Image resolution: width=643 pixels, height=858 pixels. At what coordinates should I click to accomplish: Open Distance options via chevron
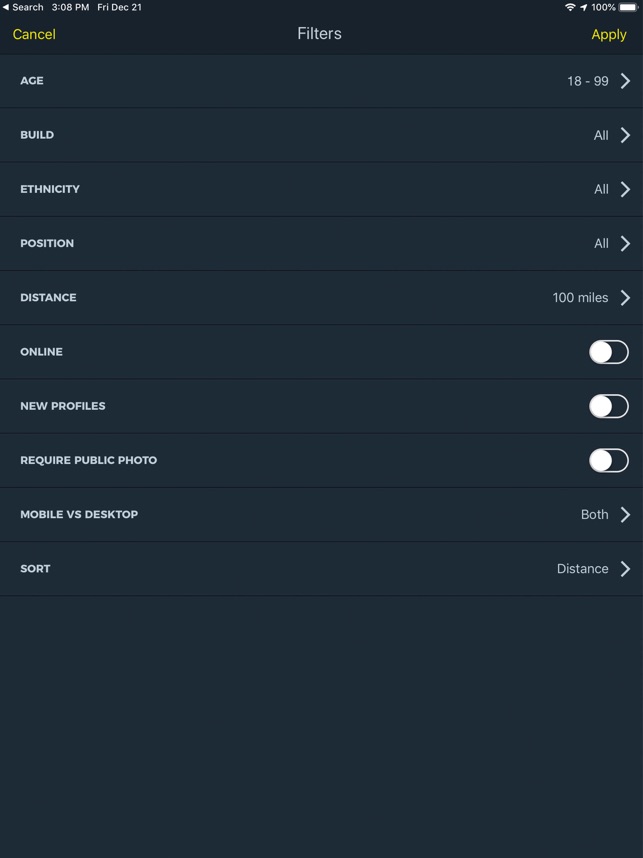pos(625,297)
